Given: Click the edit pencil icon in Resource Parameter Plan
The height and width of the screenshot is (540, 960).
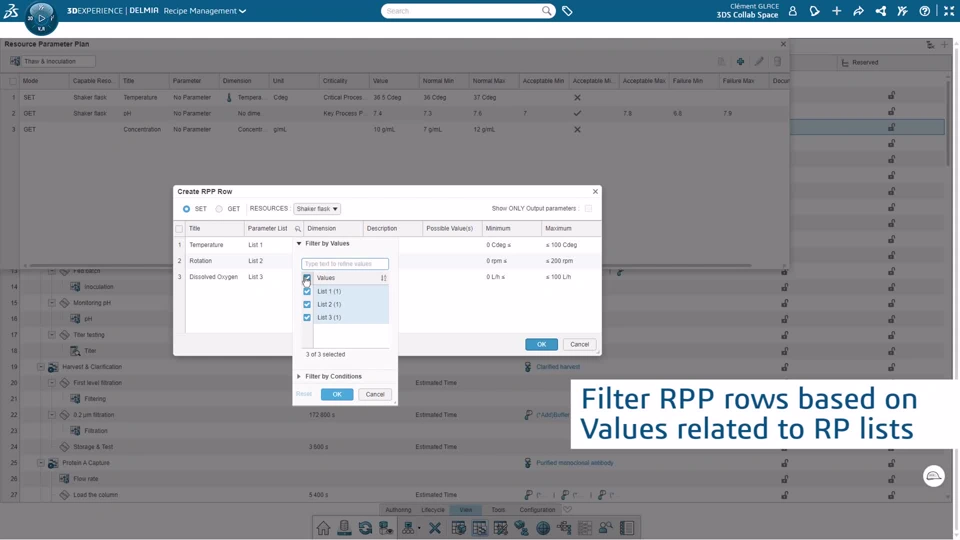Looking at the screenshot, I should 759,62.
